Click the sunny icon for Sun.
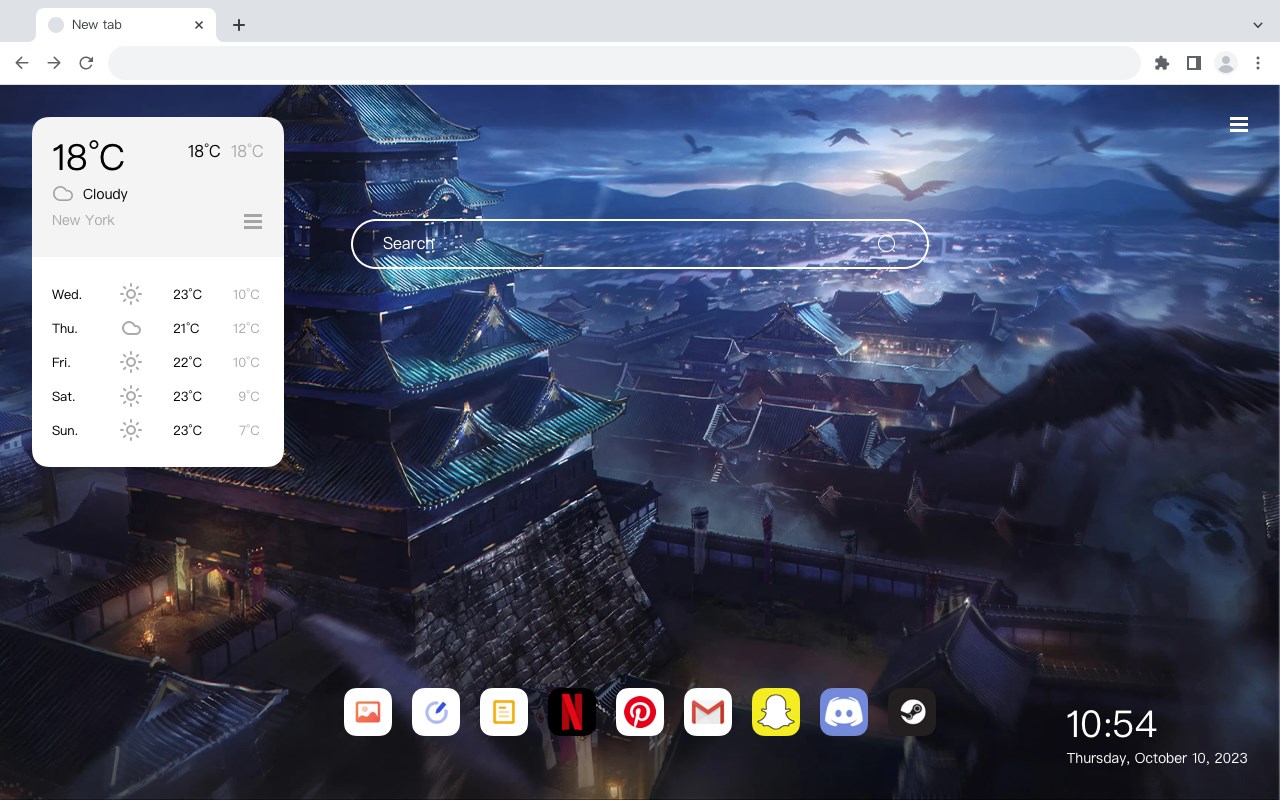Image resolution: width=1280 pixels, height=800 pixels. 131,430
